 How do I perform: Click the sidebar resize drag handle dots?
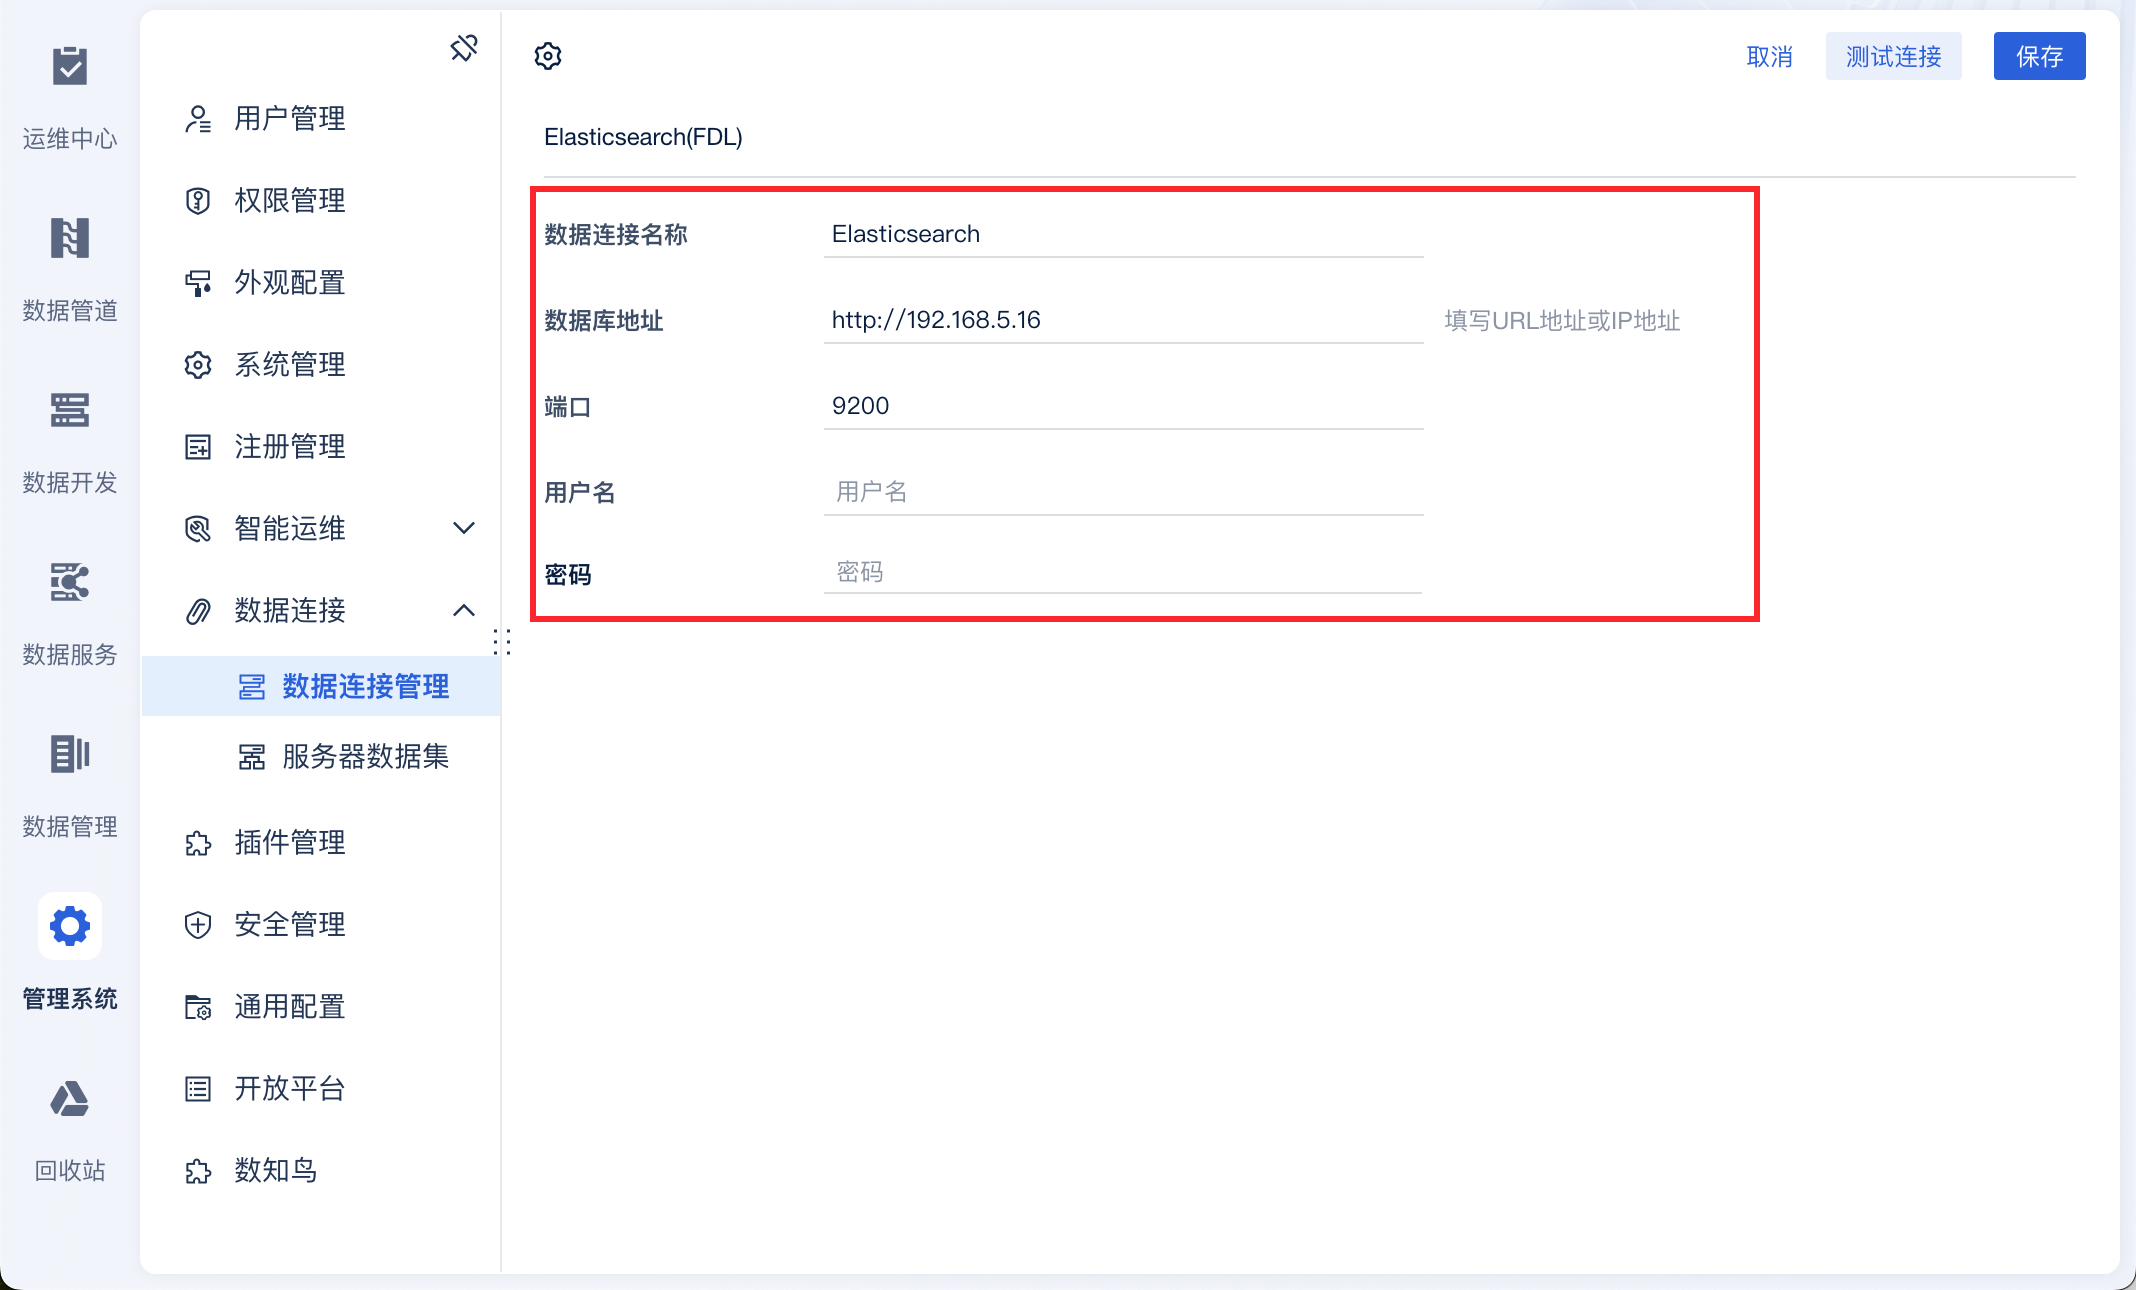(502, 642)
